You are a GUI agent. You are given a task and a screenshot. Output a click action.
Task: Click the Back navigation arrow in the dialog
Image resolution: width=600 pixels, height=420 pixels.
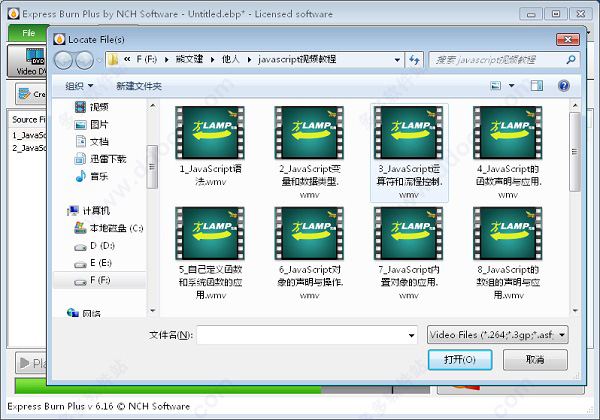(64, 60)
